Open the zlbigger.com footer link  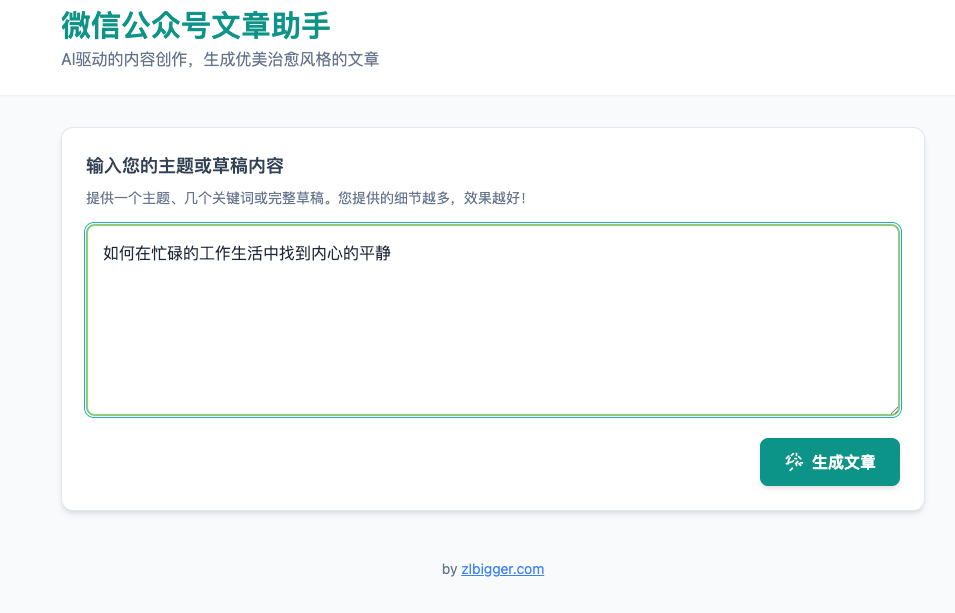[x=502, y=569]
